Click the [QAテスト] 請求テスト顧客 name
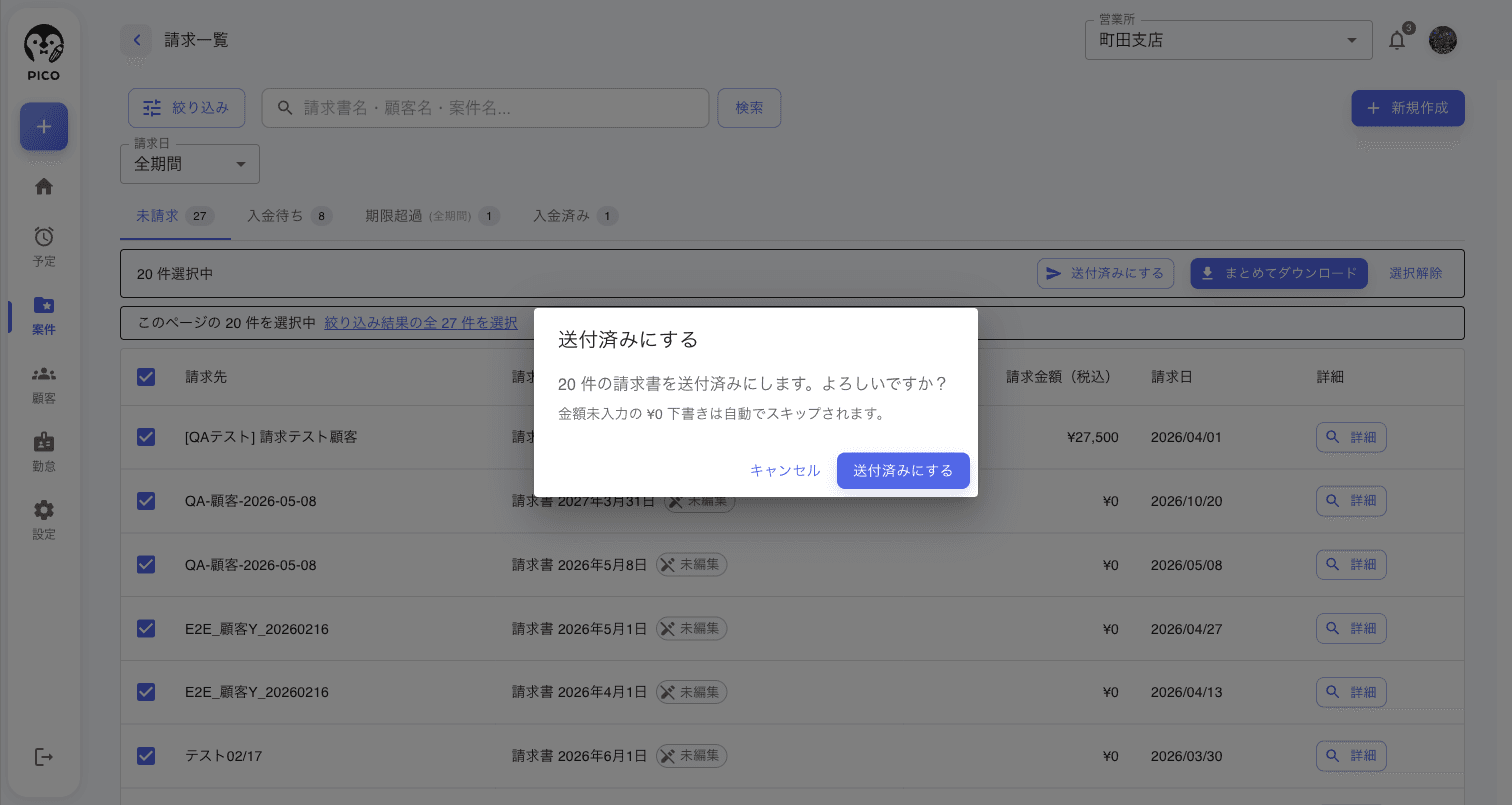This screenshot has width=1512, height=805. 271,437
